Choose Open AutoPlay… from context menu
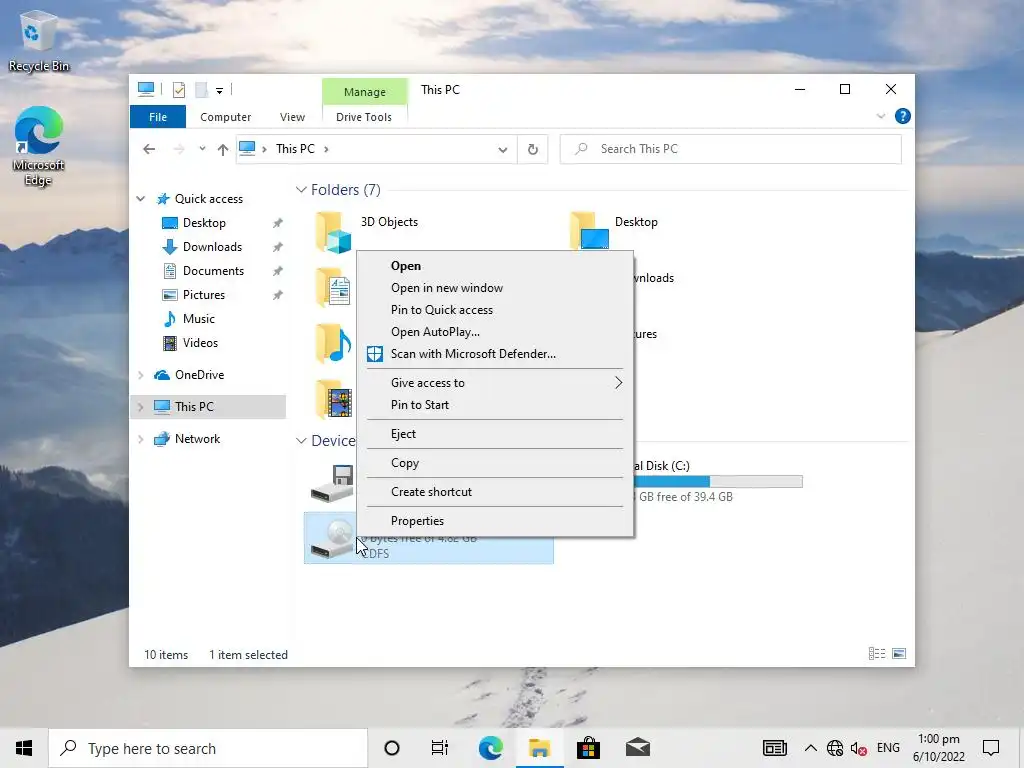Image resolution: width=1024 pixels, height=768 pixels. click(x=494, y=332)
